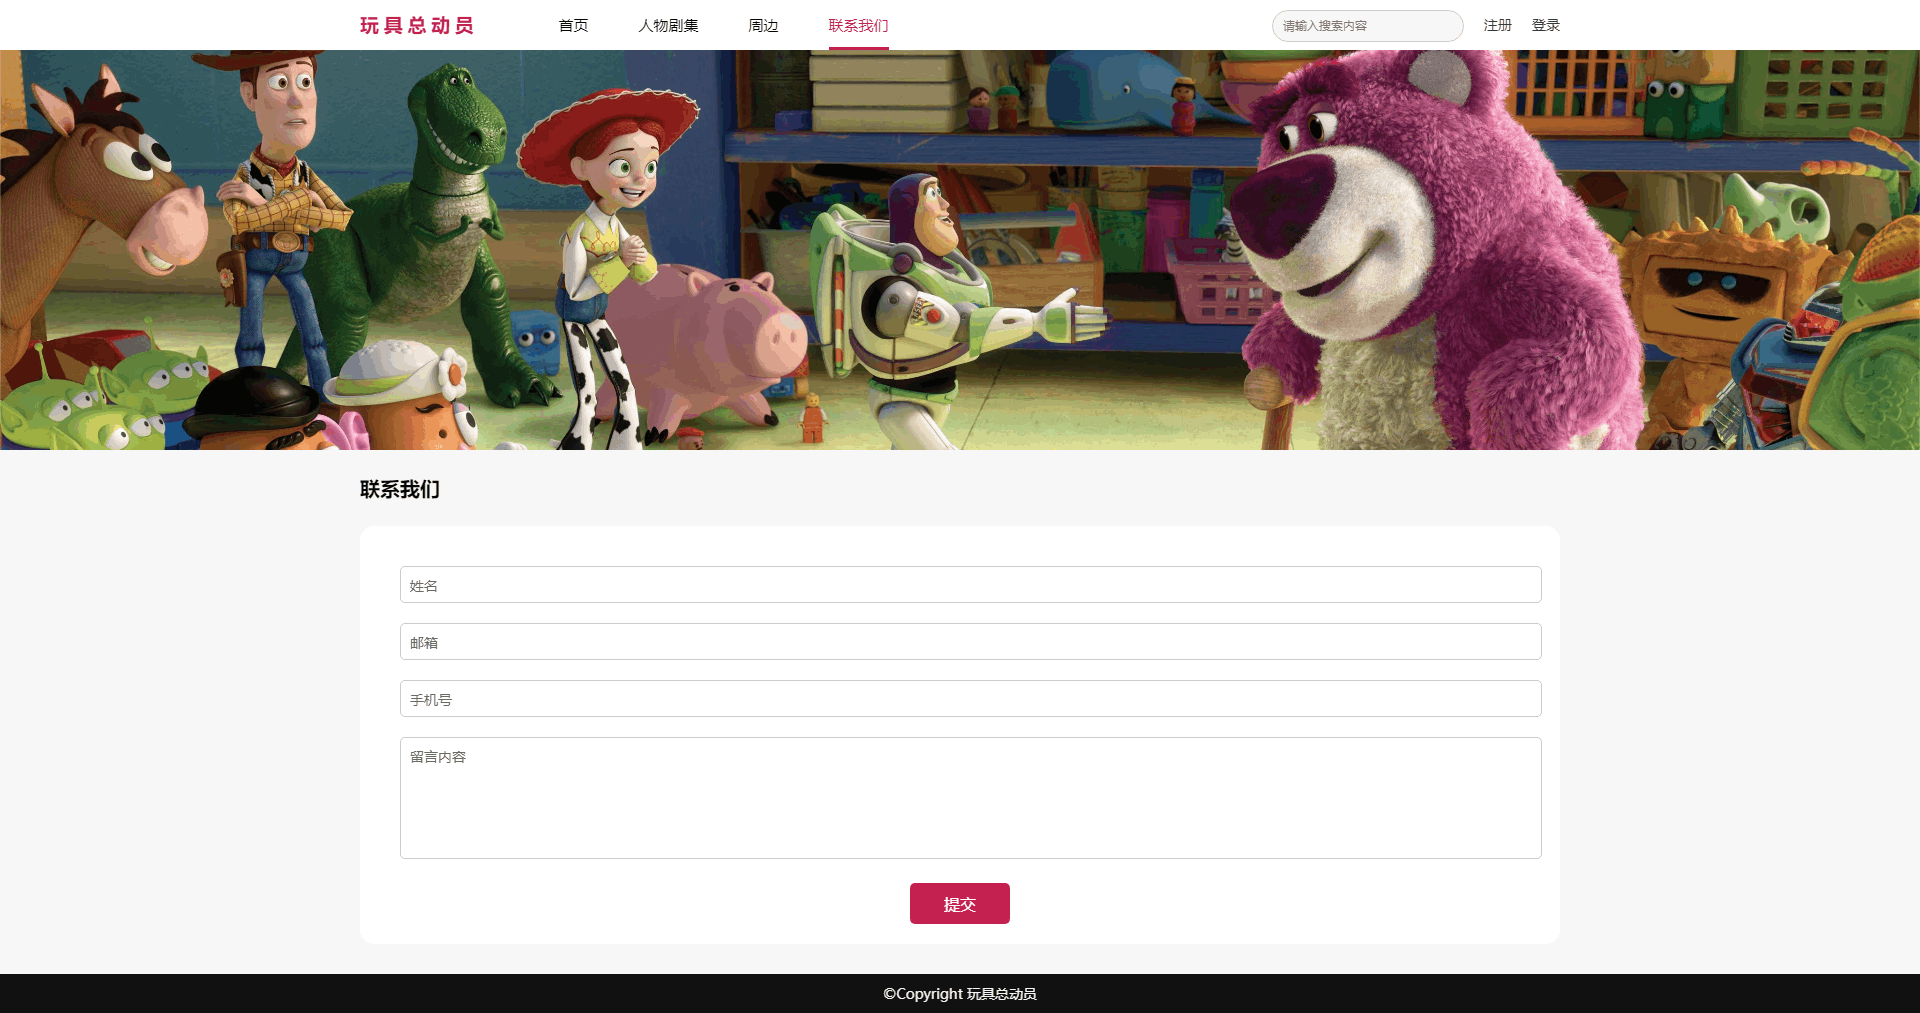
Task: Click the 登录 link
Action: 1545,25
